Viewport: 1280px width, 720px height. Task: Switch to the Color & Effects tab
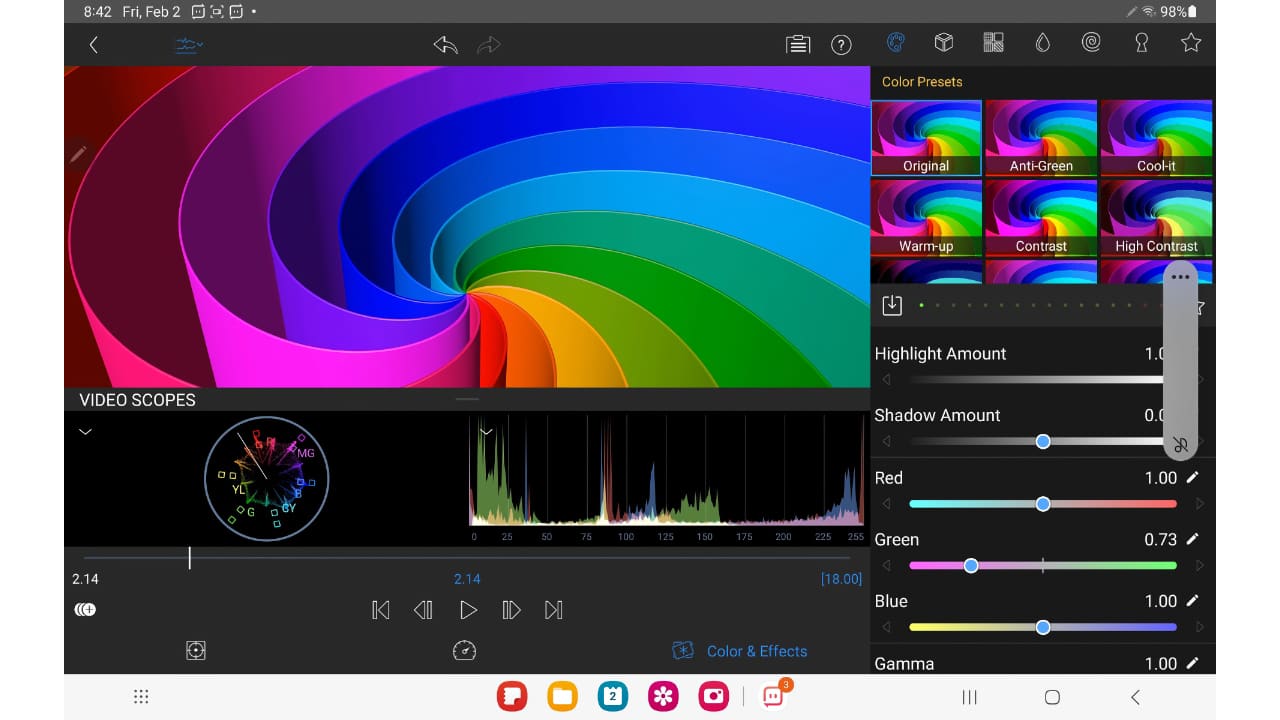coord(740,651)
